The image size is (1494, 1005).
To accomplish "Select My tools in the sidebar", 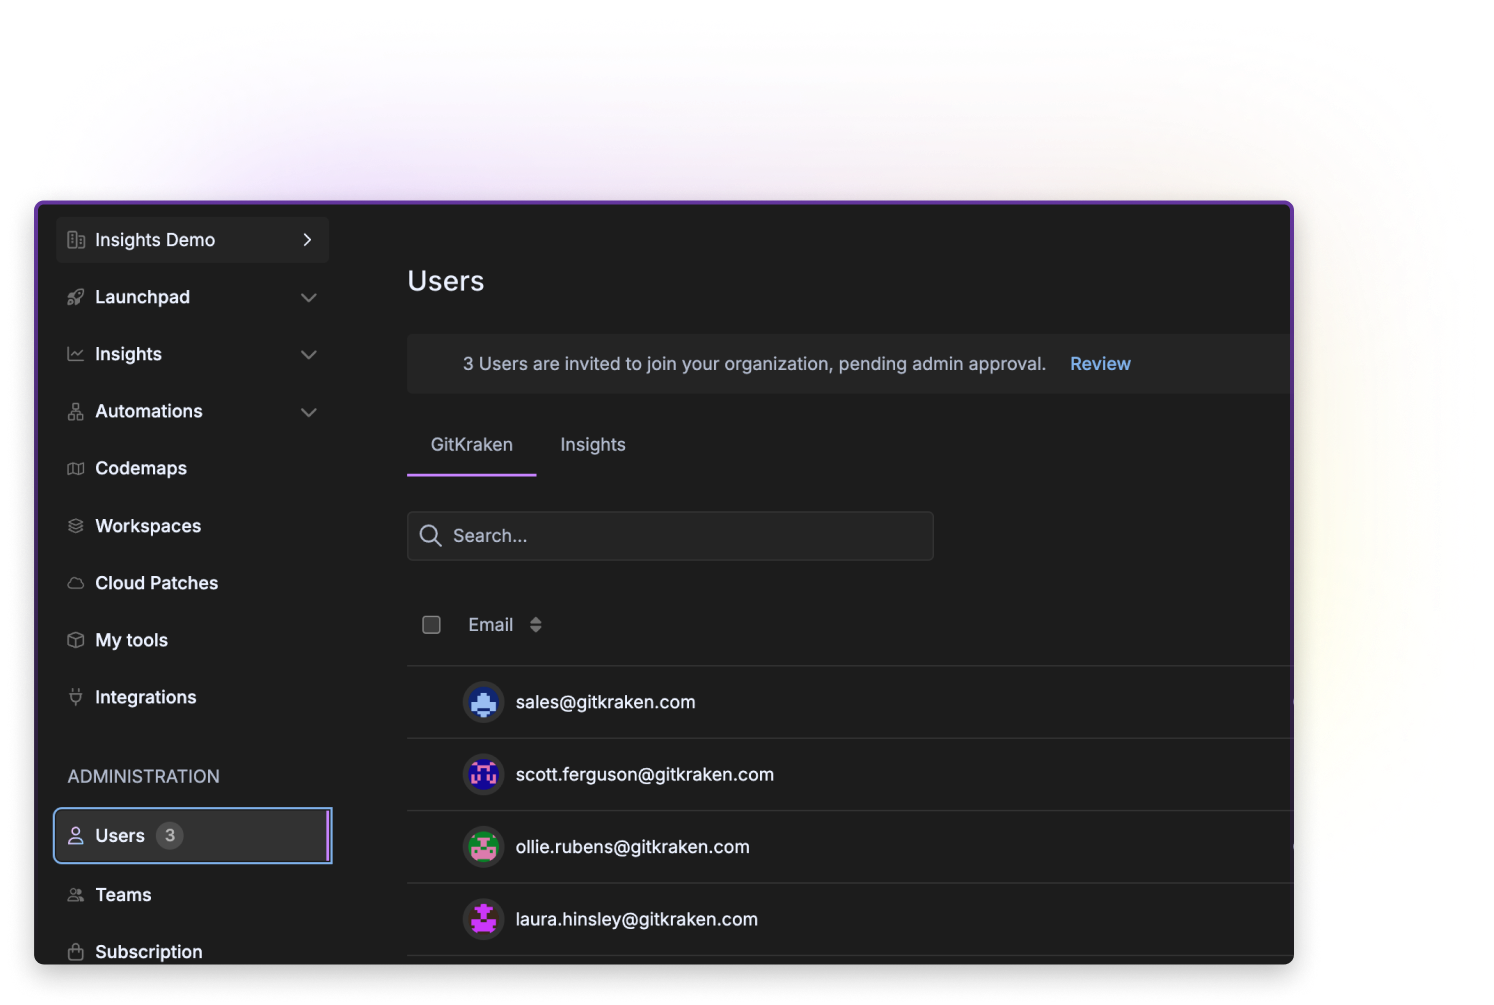I will click(131, 640).
